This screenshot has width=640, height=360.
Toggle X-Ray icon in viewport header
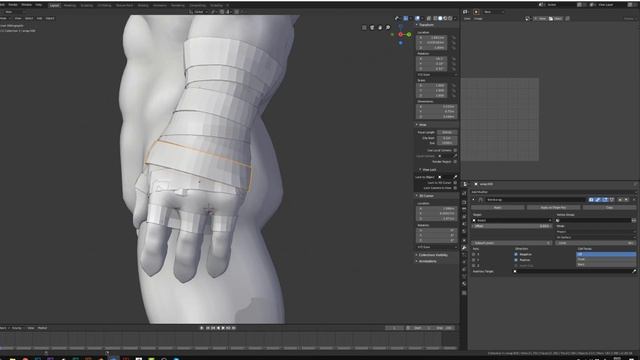coord(429,18)
